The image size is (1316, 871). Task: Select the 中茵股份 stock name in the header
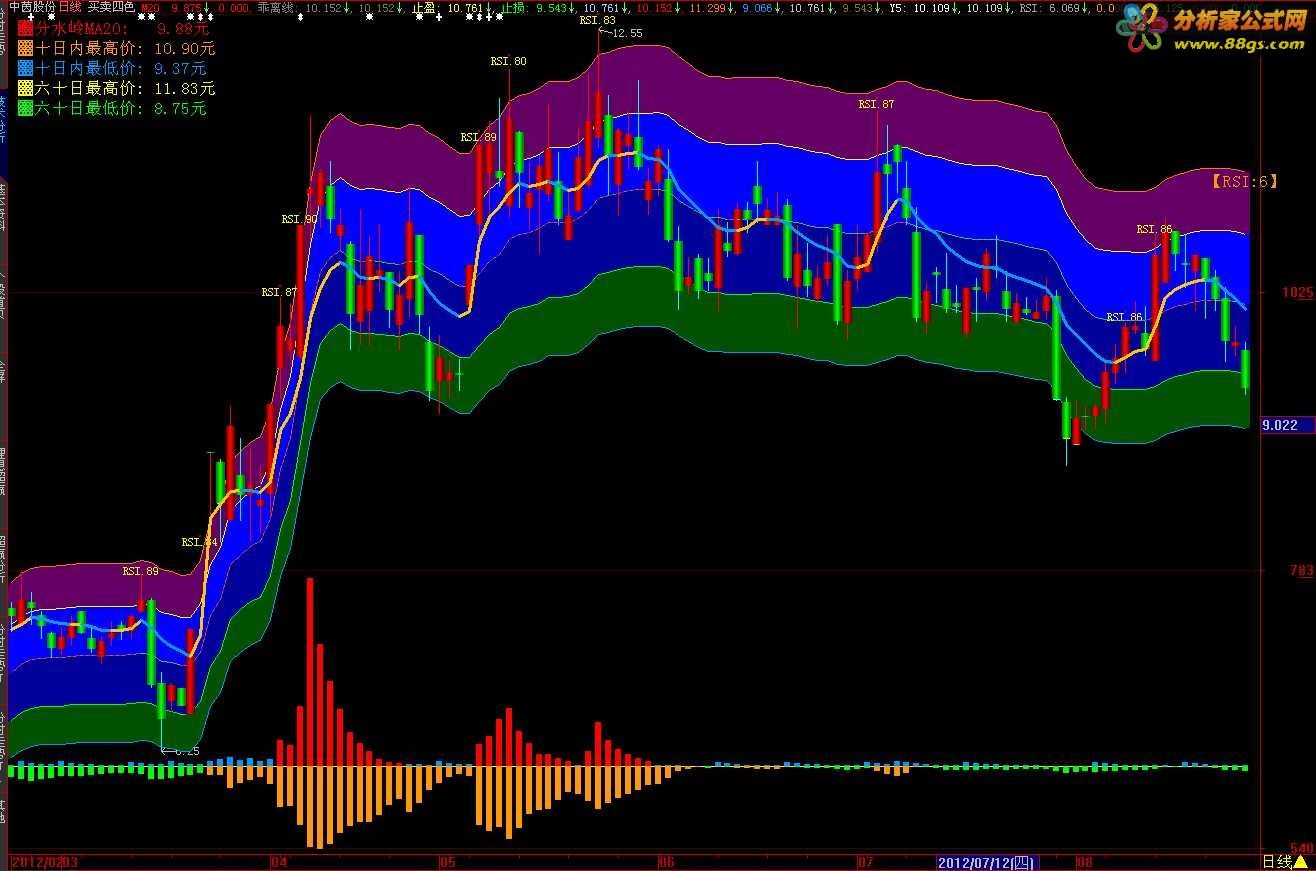point(32,7)
